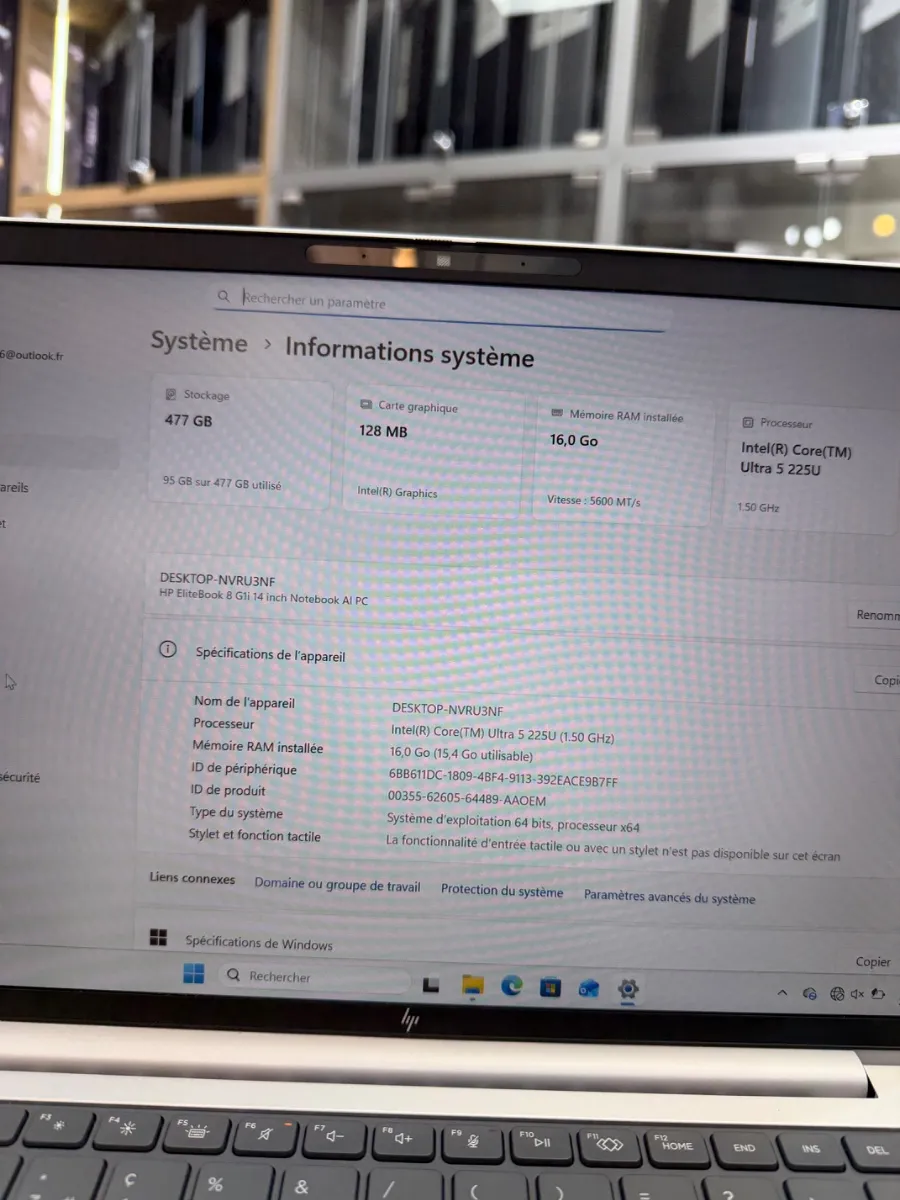Select the device name DESKTOP-NVRU3NF value
The width and height of the screenshot is (900, 1200).
click(x=448, y=709)
